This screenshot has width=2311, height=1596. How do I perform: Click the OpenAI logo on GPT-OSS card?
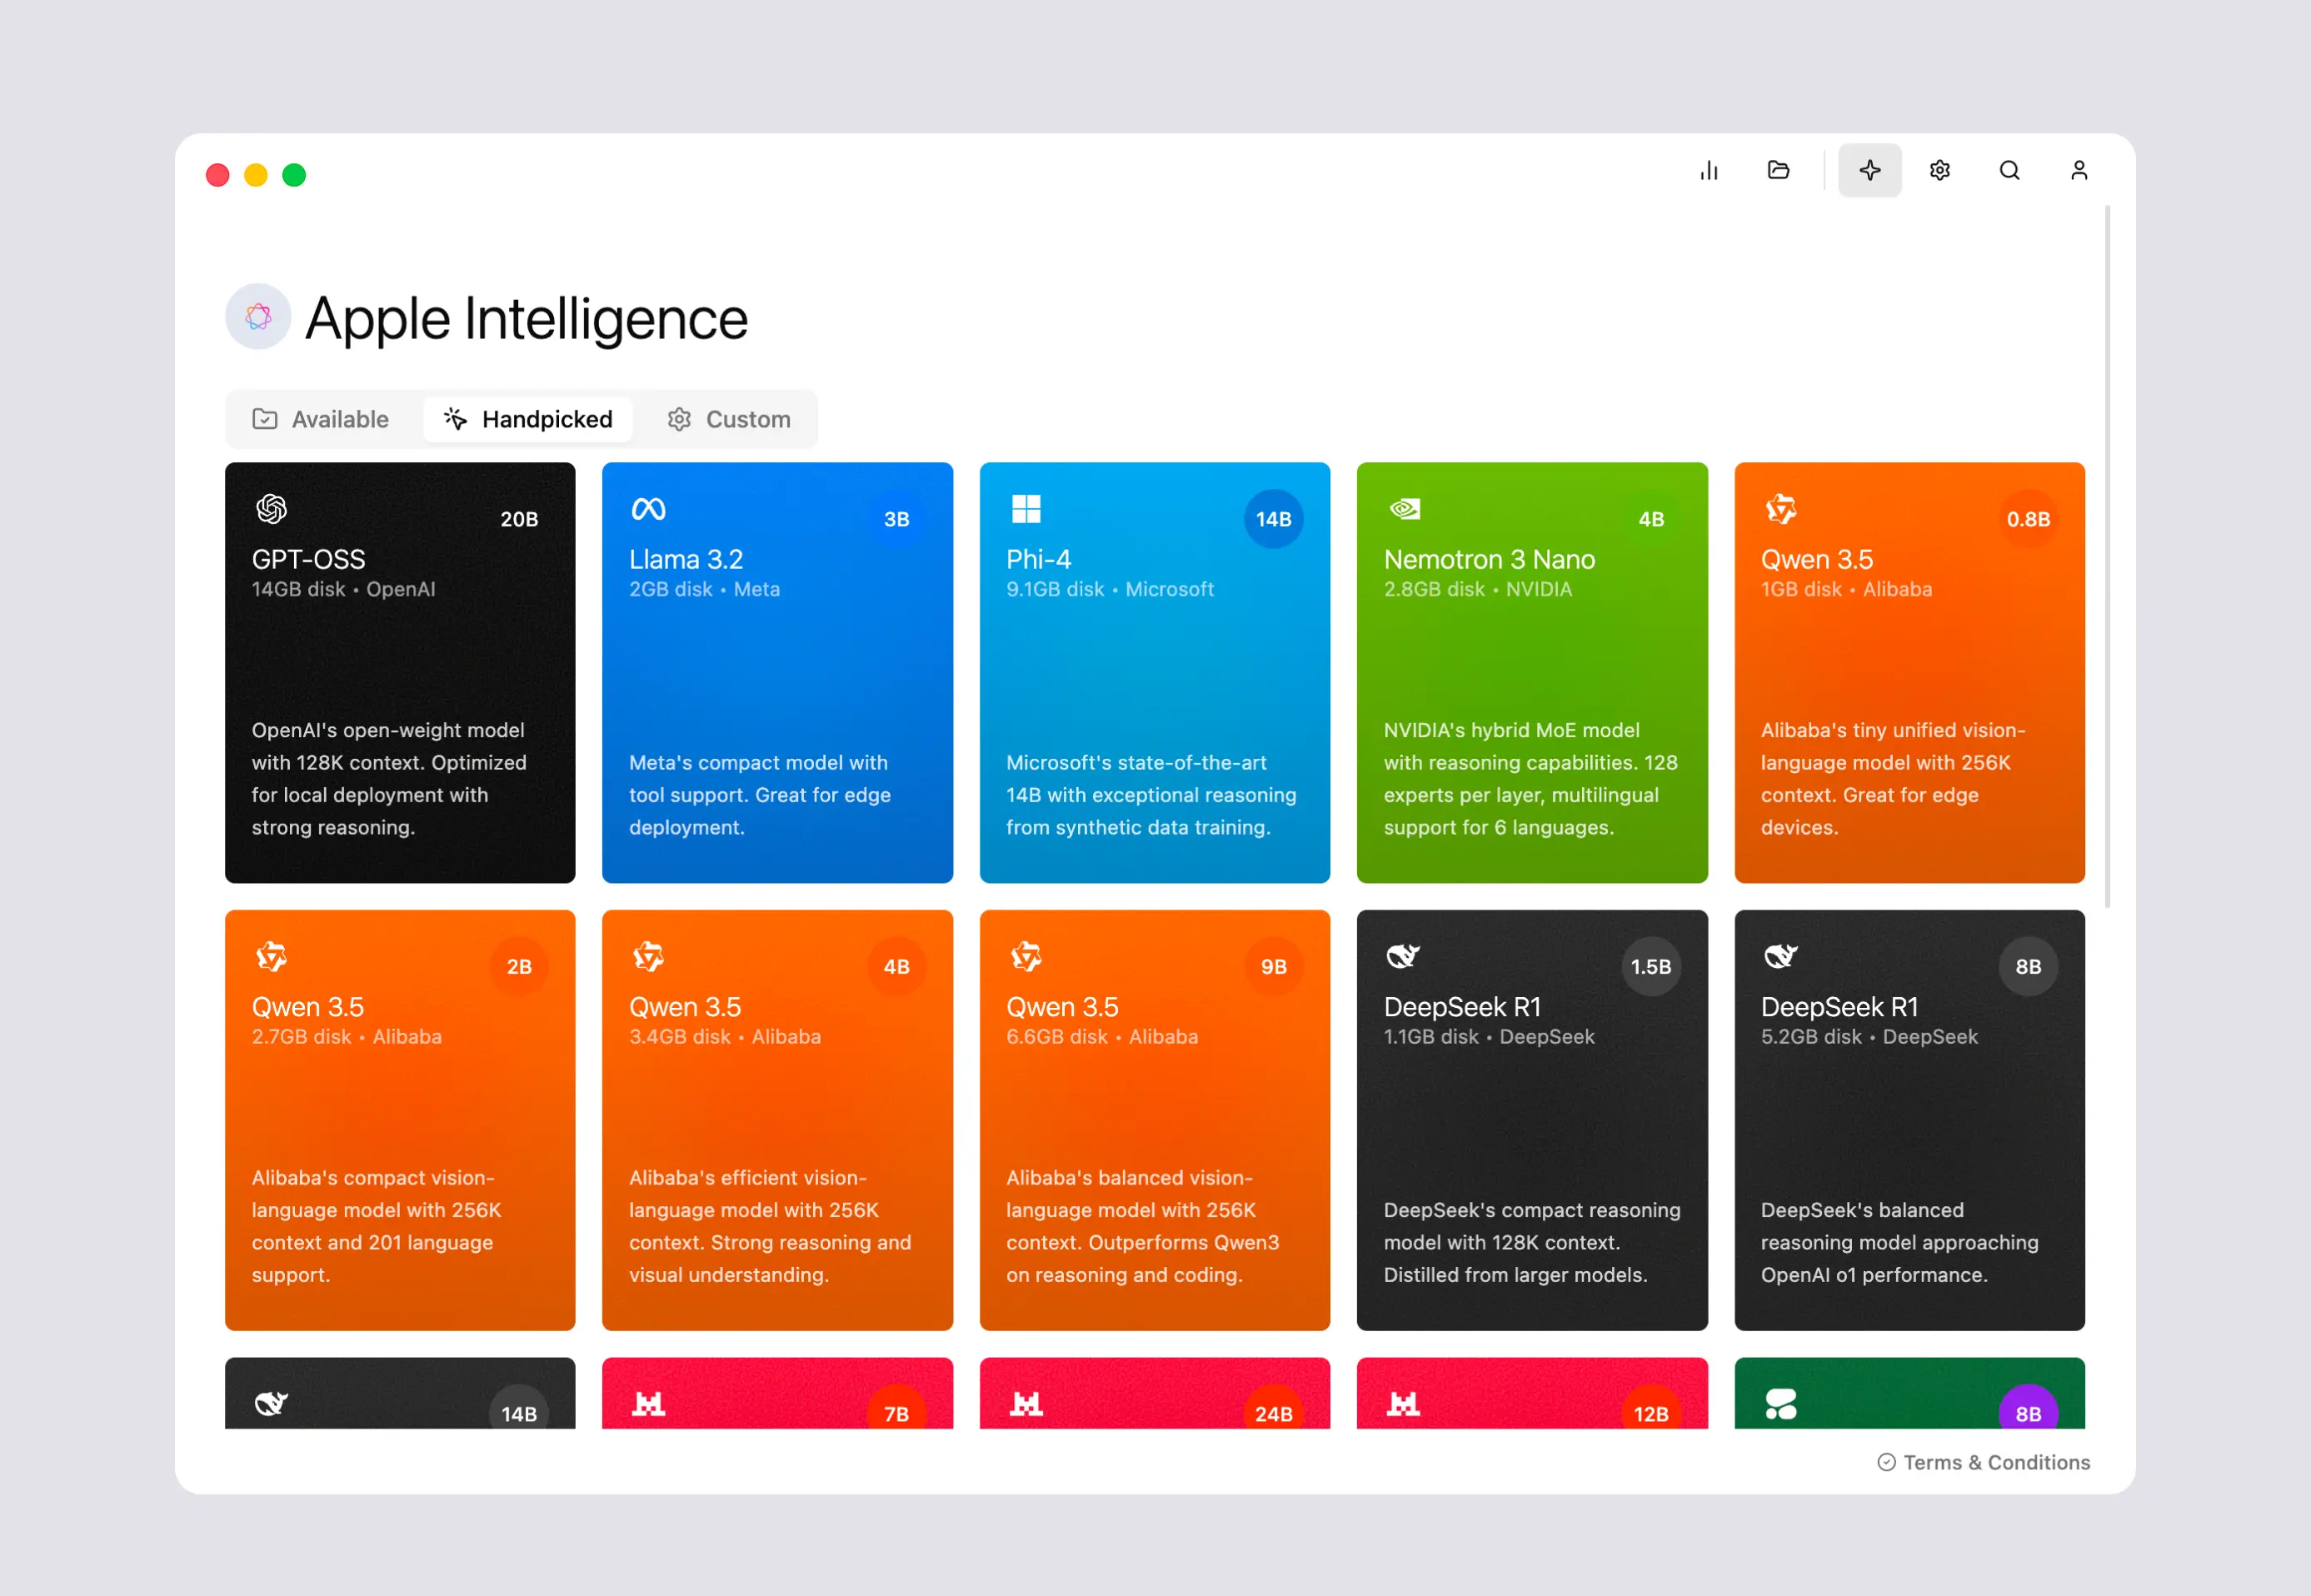(271, 509)
